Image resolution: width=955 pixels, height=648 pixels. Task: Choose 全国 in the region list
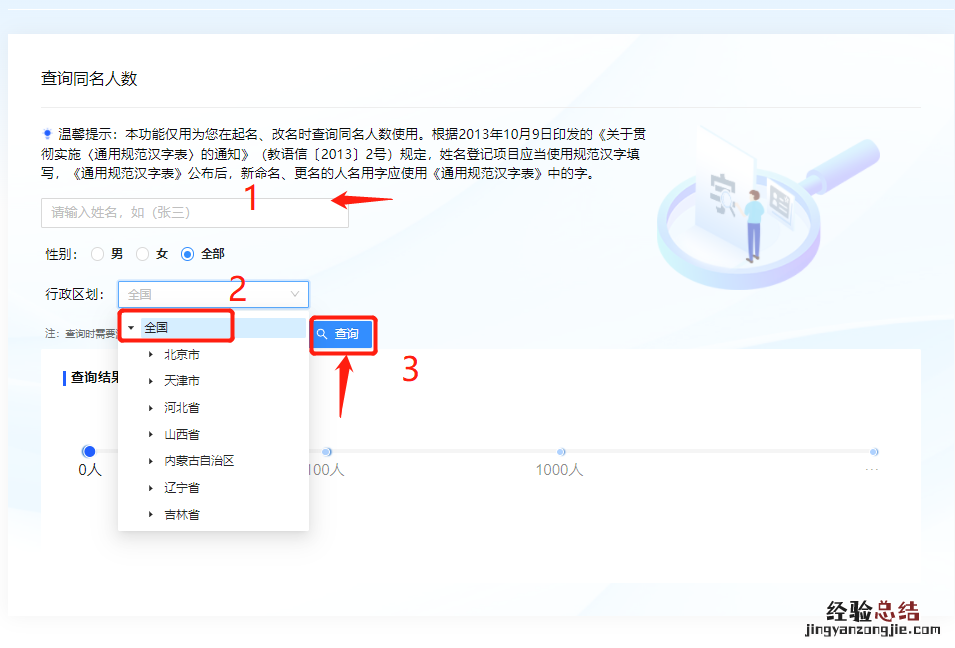[x=156, y=328]
